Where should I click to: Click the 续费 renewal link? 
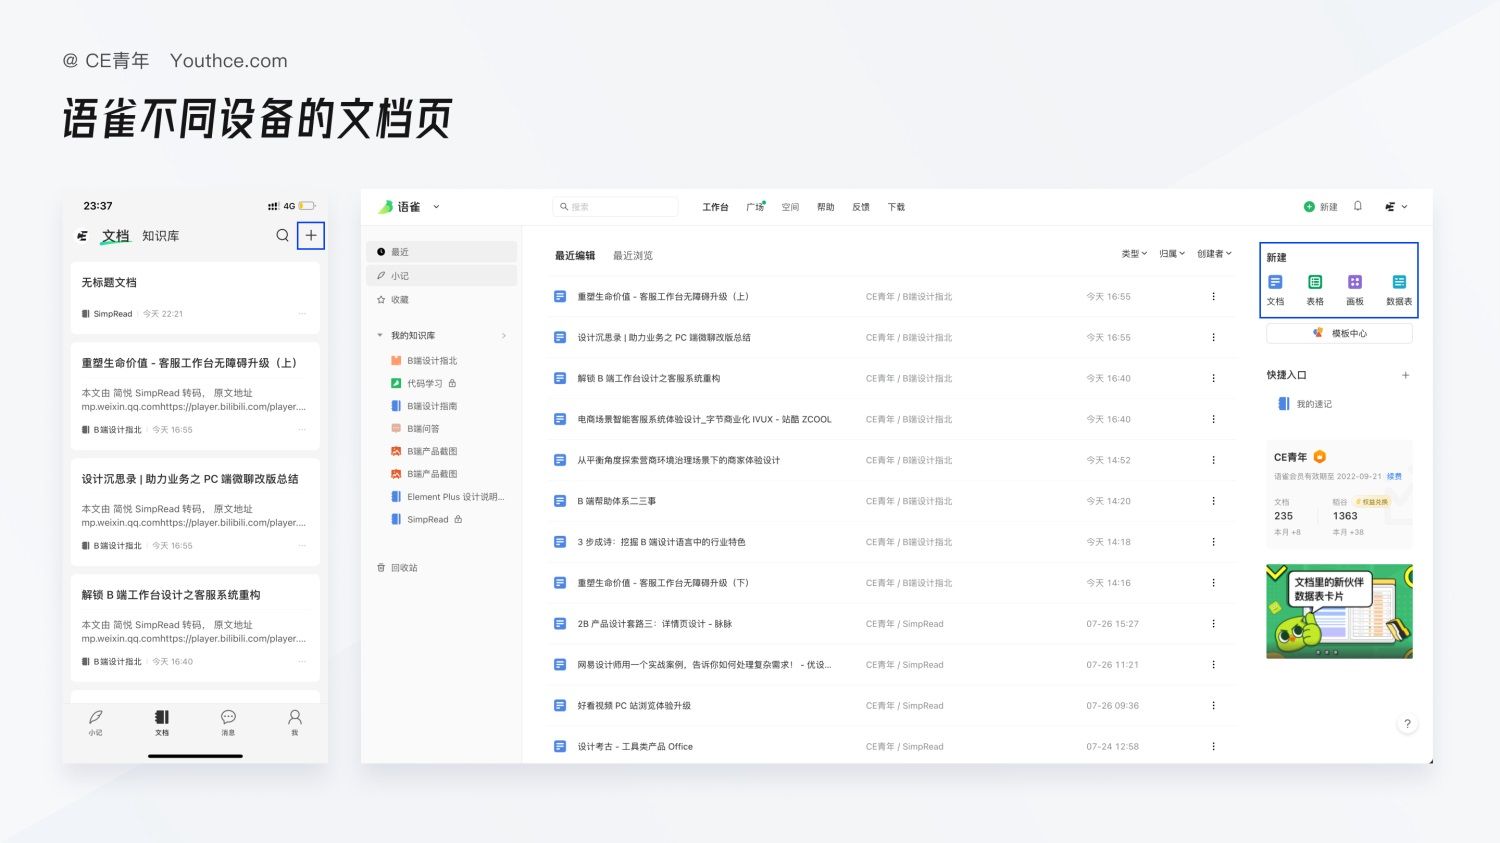1394,476
